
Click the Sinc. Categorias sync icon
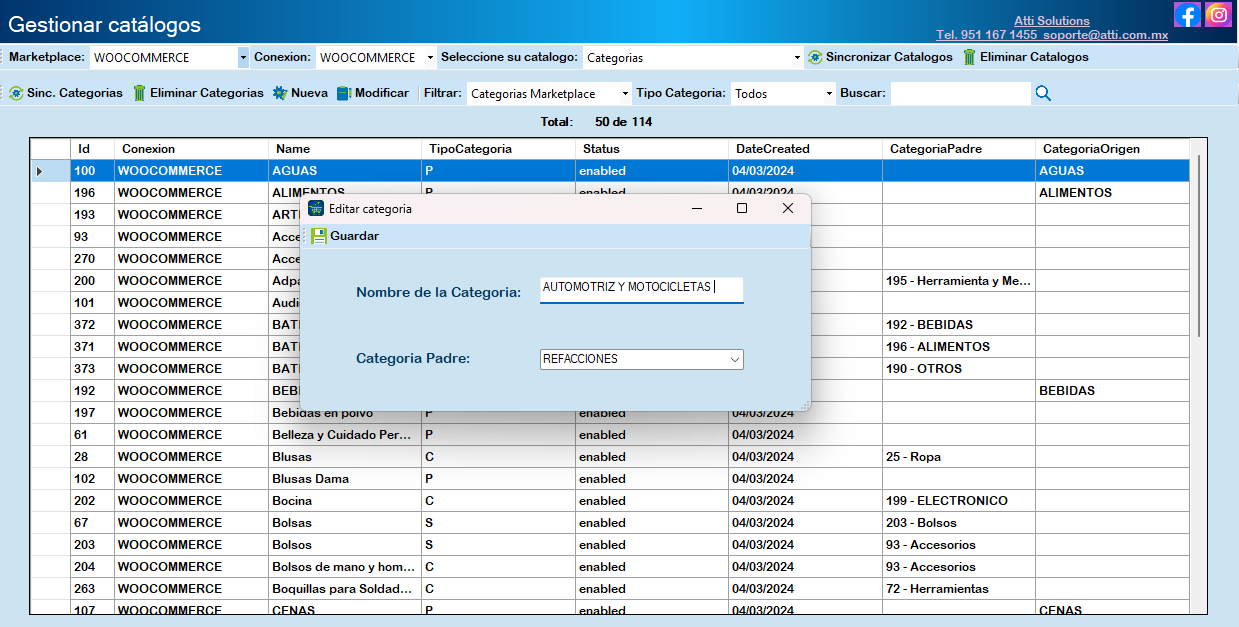coord(16,94)
